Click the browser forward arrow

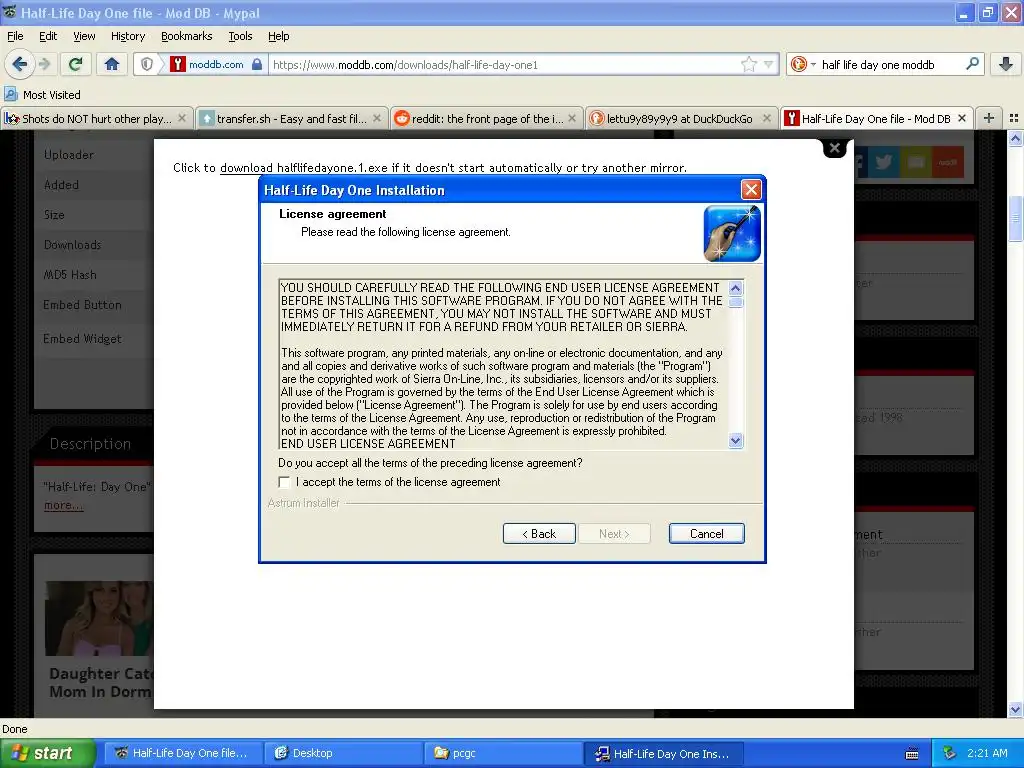point(44,64)
